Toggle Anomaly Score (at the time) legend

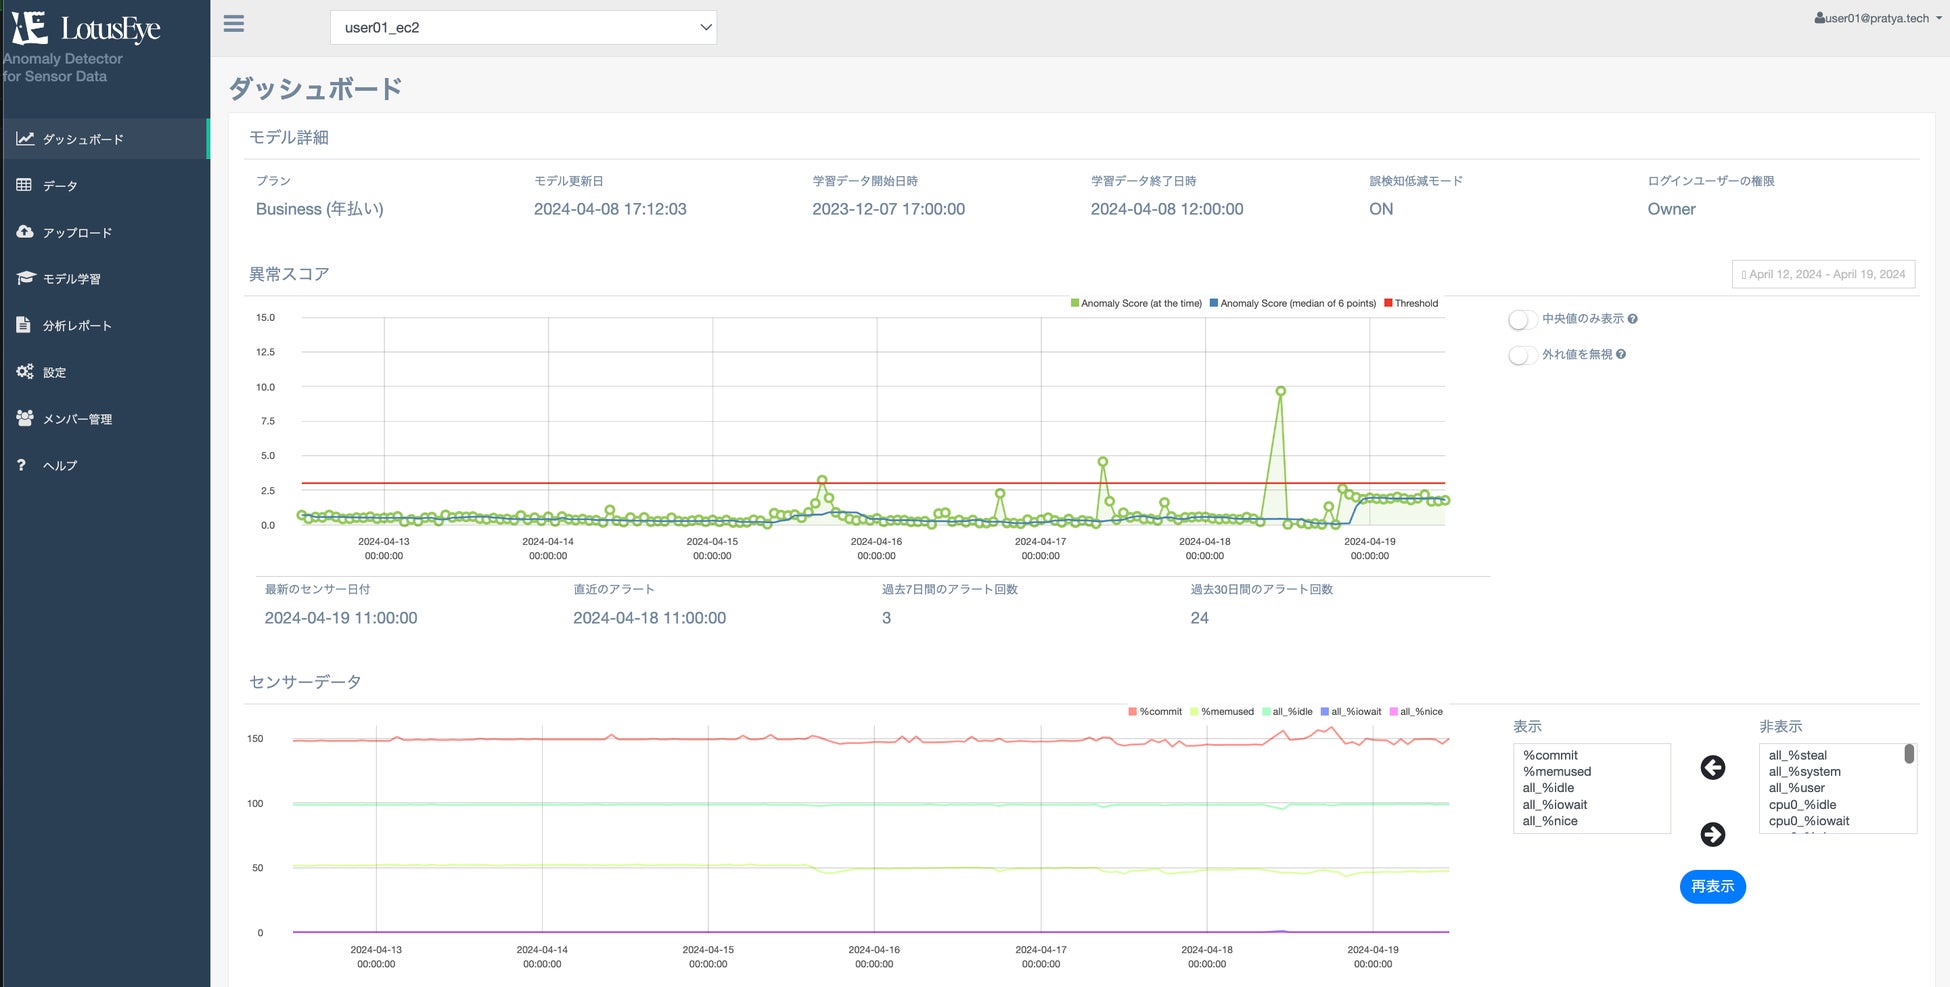(1136, 303)
